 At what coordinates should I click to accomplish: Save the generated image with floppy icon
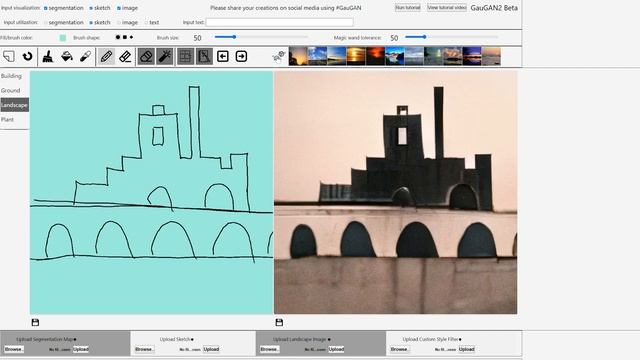[x=279, y=322]
